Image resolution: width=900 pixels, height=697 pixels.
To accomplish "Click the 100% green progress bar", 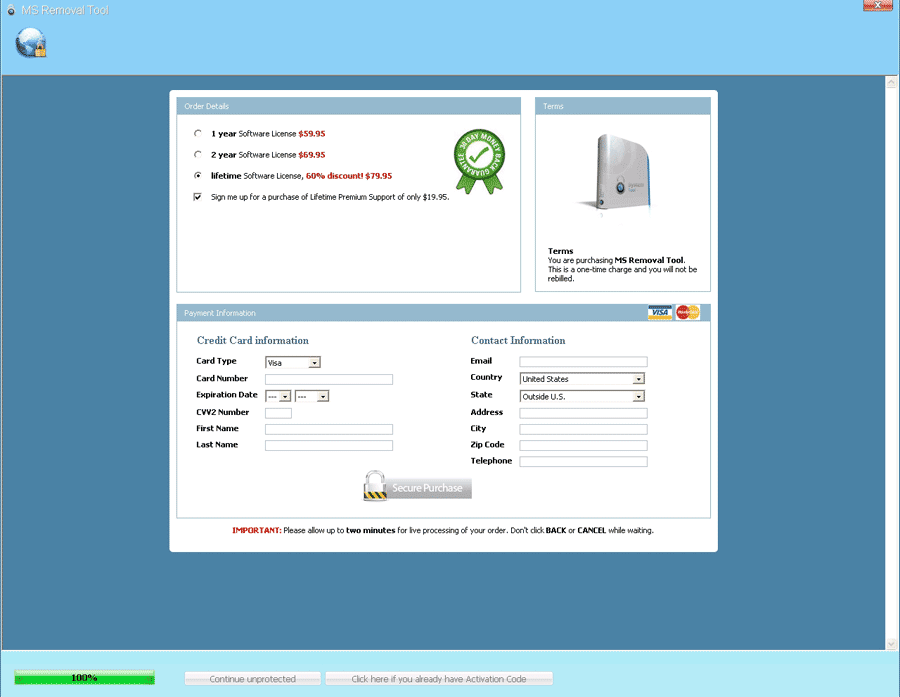I will coord(84,678).
